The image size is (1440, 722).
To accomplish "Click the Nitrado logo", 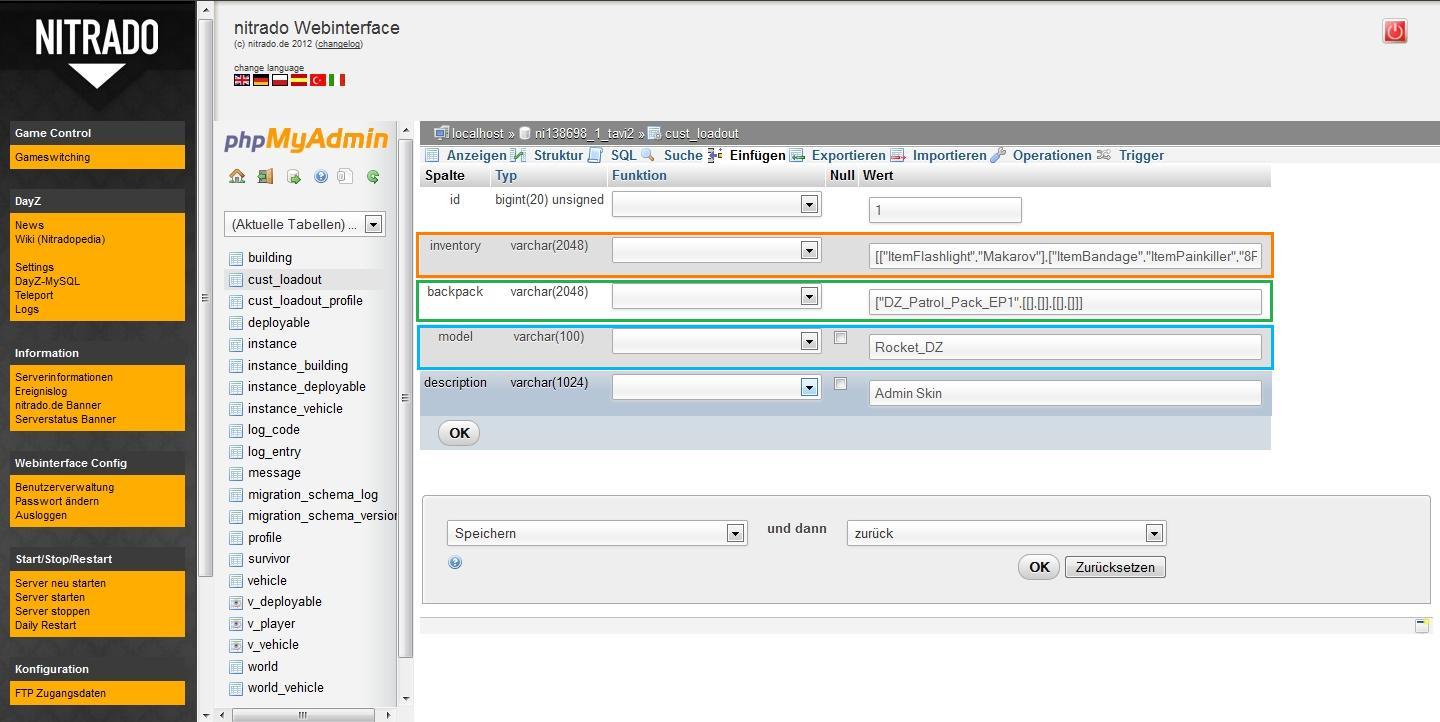I will (x=97, y=52).
